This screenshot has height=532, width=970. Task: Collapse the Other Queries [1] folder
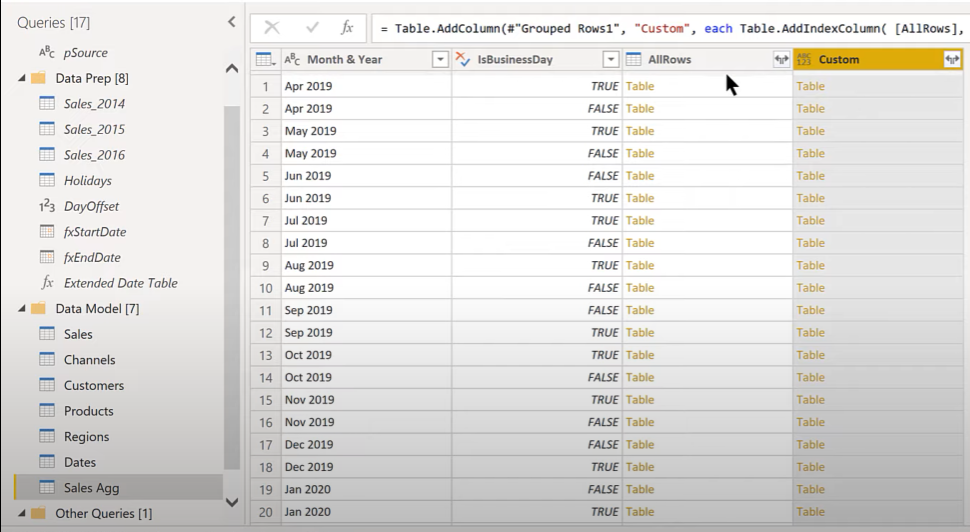pyautogui.click(x=22, y=513)
